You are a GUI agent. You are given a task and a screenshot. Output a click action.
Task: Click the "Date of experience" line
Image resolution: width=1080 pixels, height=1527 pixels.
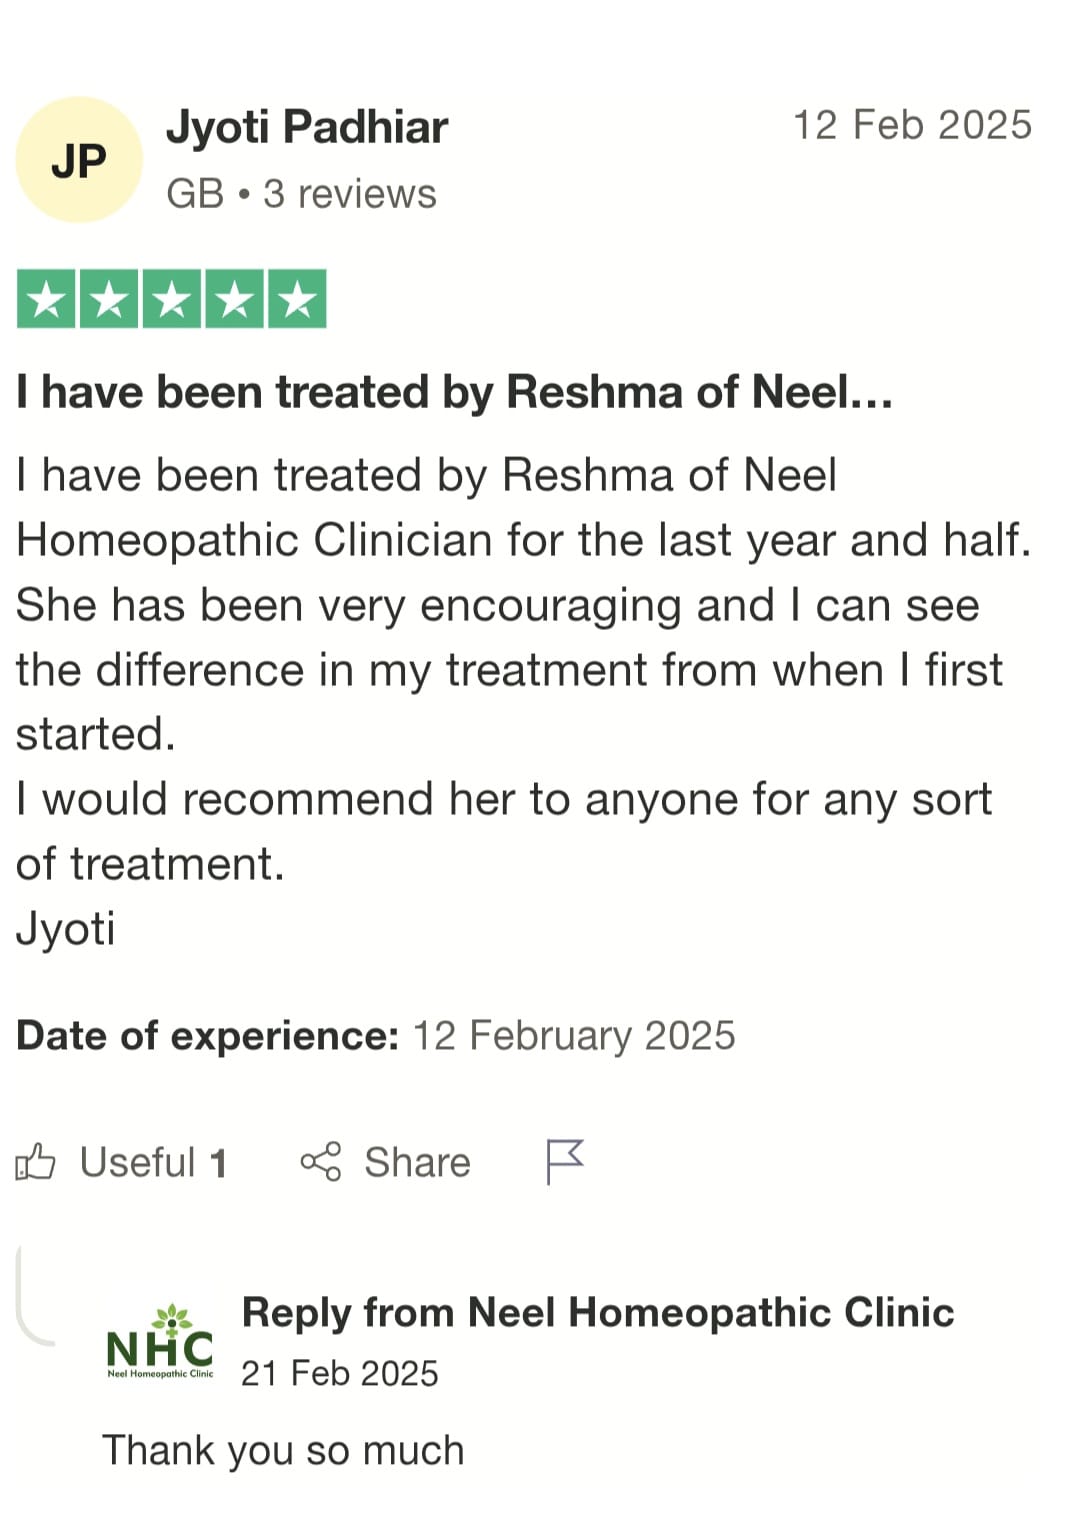375,1035
